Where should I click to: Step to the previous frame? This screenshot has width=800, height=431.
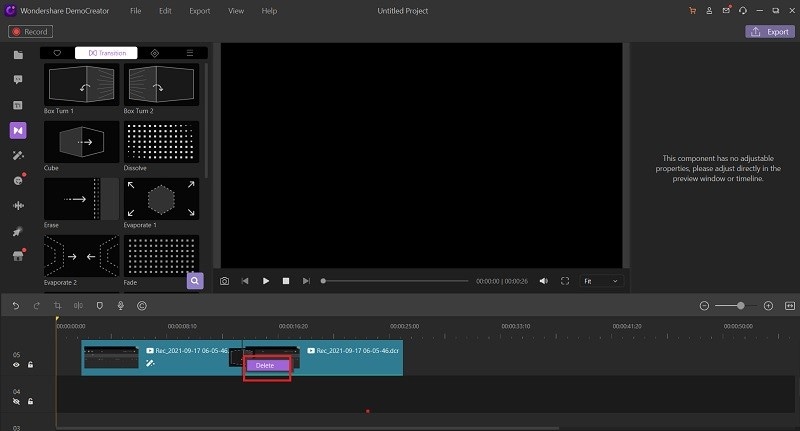point(245,281)
